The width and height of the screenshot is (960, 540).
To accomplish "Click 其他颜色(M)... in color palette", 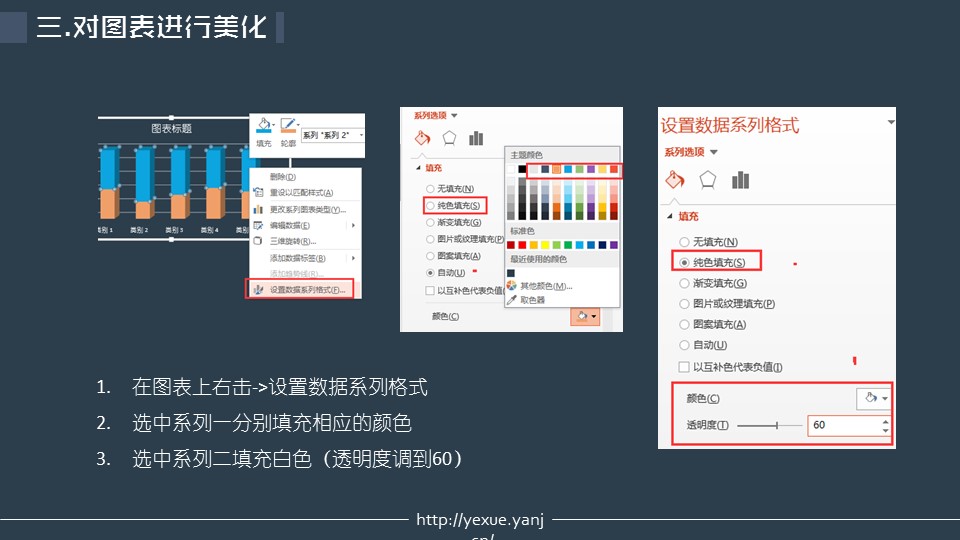I will tap(546, 286).
